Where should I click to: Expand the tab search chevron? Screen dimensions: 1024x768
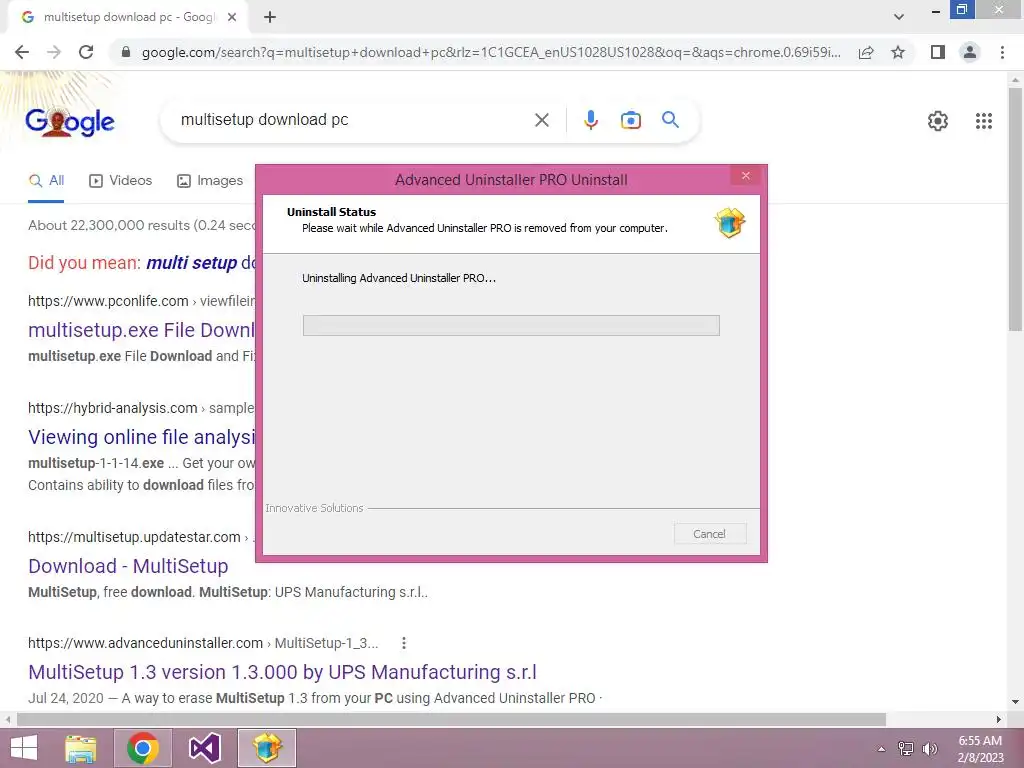899,17
